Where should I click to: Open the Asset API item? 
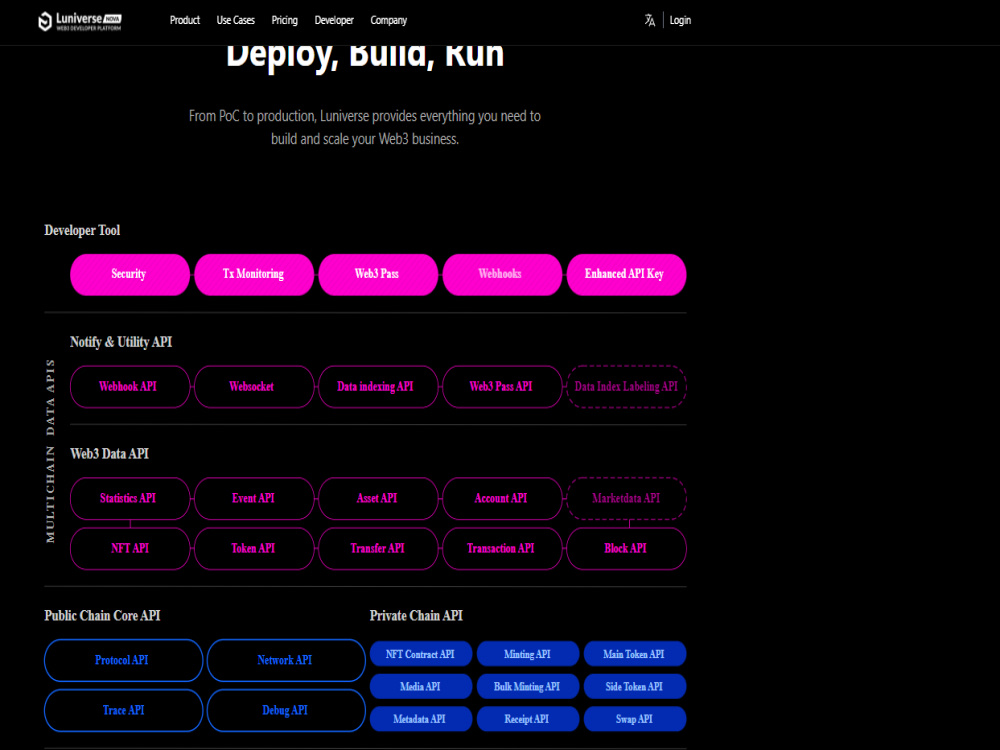(x=378, y=498)
